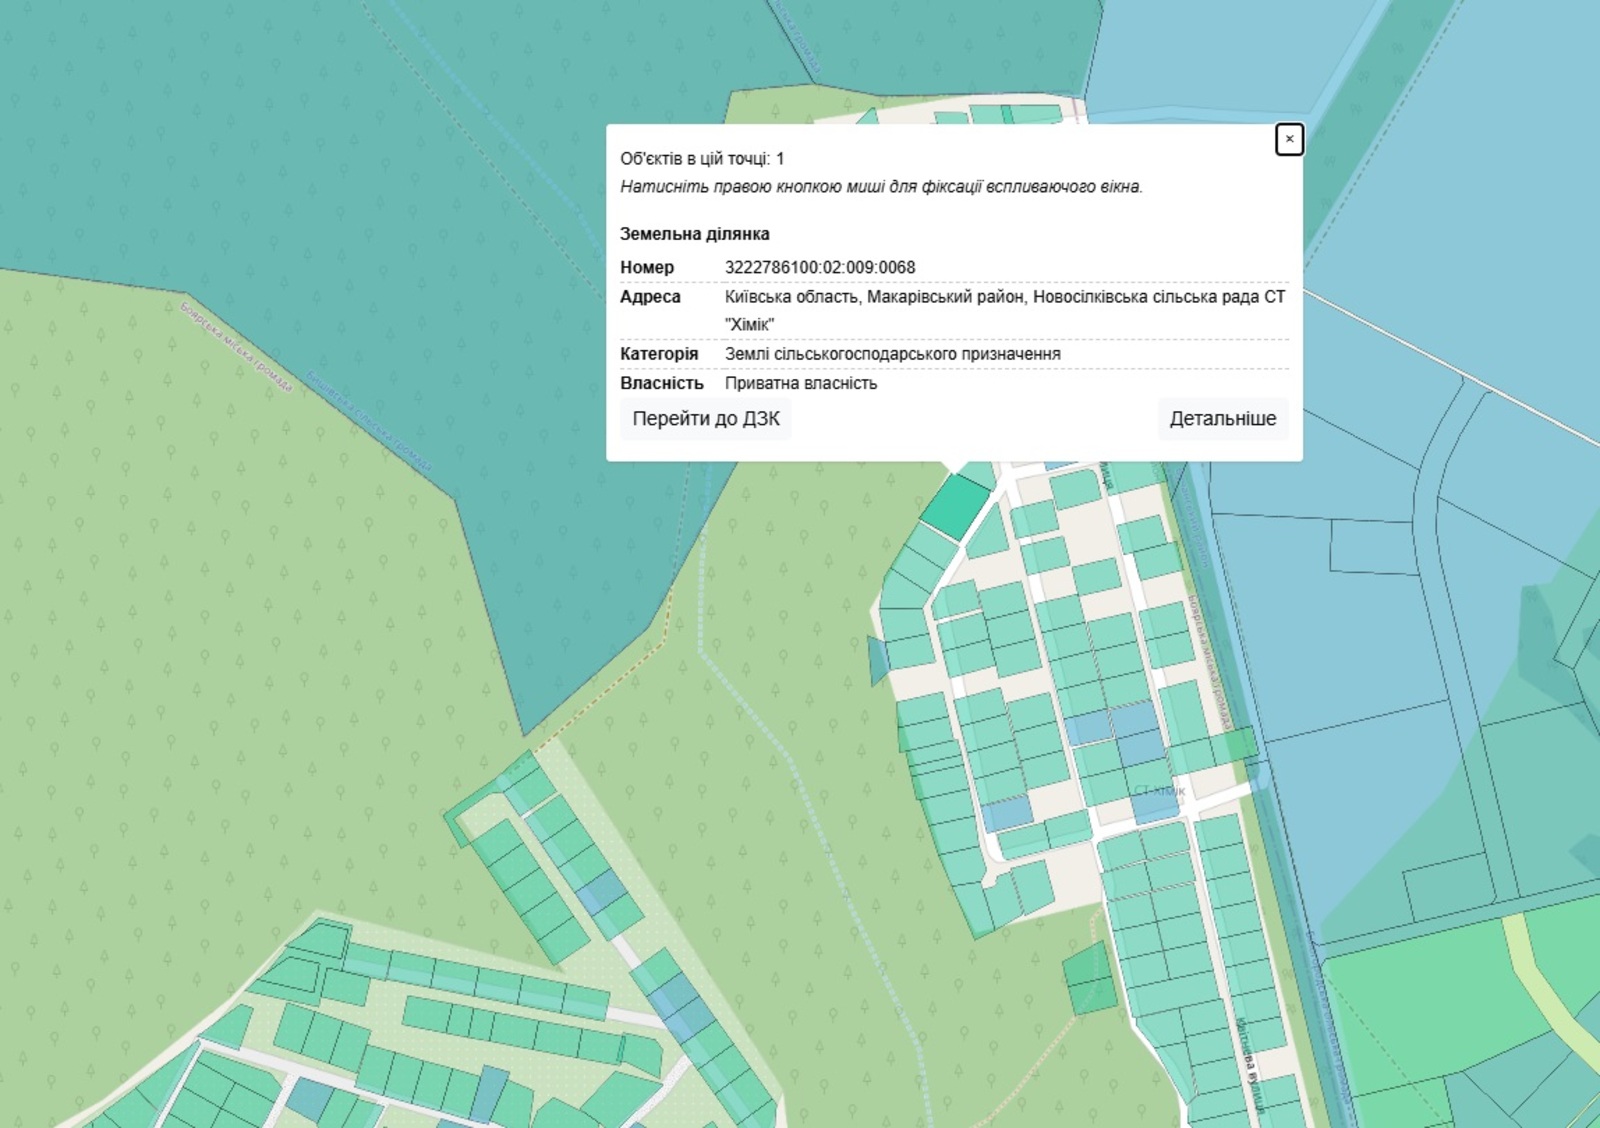Screen dimensions: 1600x1128
Task: Select the highlighted dark green parcel below the popup
Action: coord(955,505)
